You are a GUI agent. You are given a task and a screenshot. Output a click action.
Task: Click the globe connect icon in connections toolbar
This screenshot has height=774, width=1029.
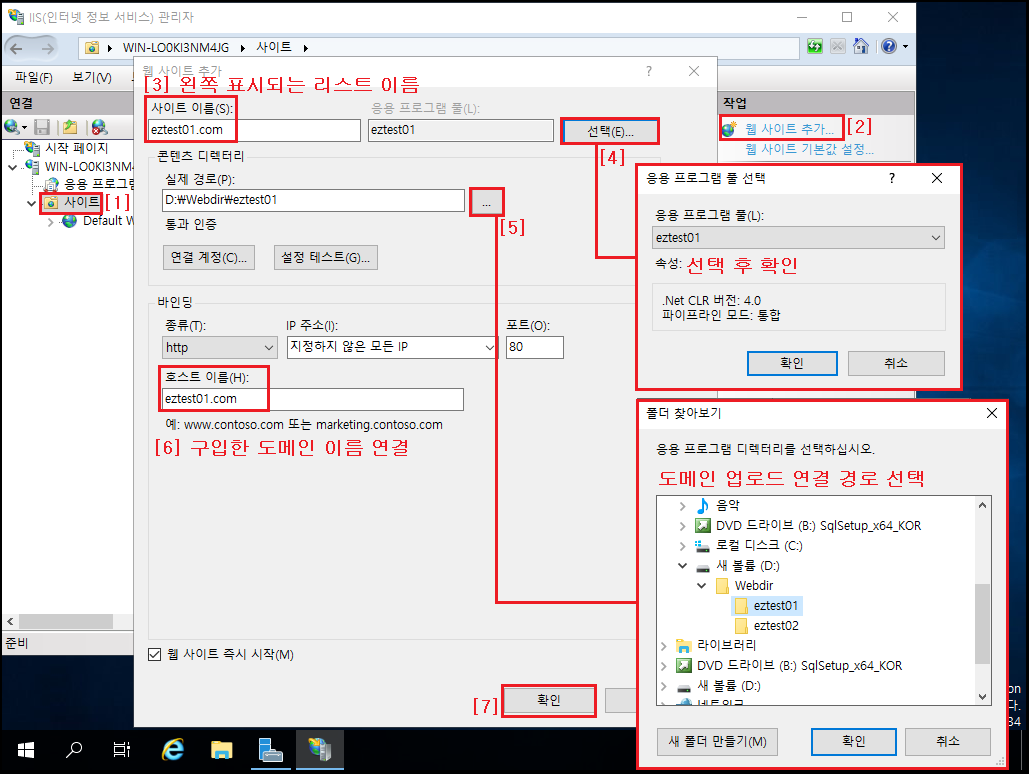[x=12, y=127]
